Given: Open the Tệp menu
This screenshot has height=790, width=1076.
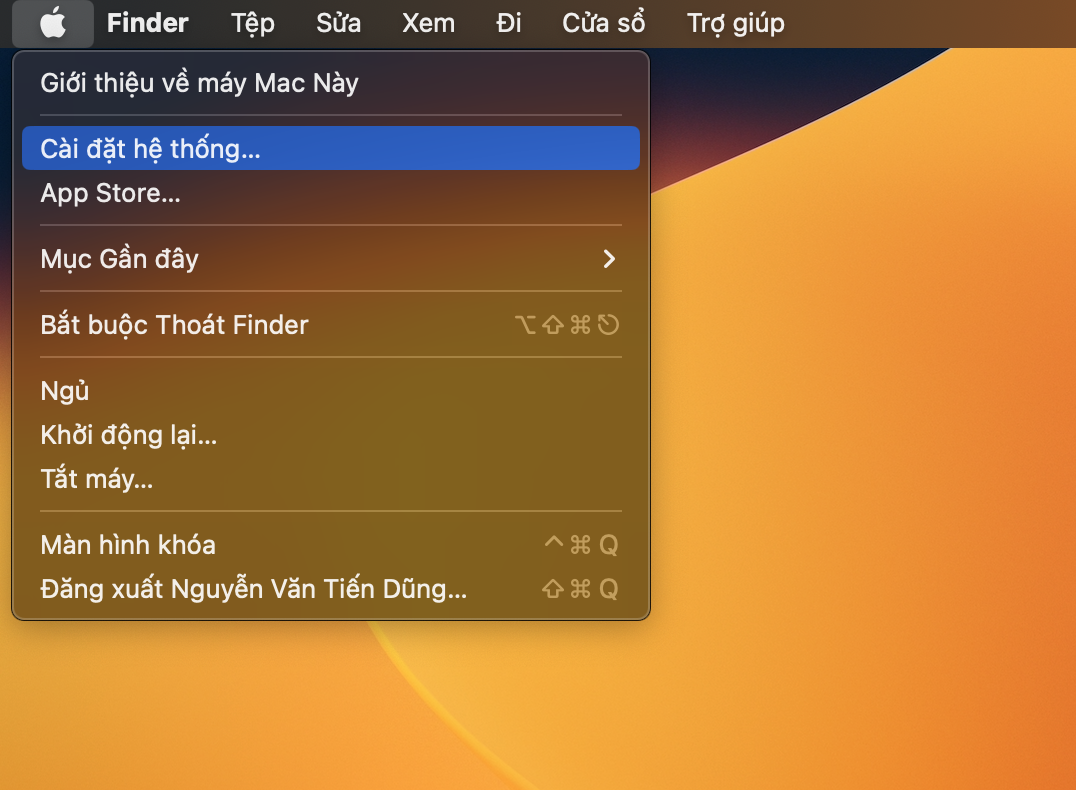Looking at the screenshot, I should [x=252, y=23].
